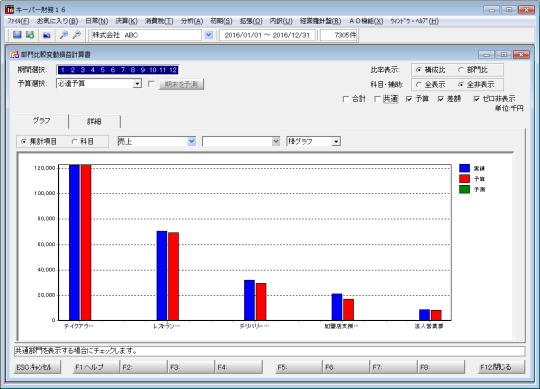Expand the 売上 dropdown
The width and height of the screenshot is (540, 389).
(191, 141)
